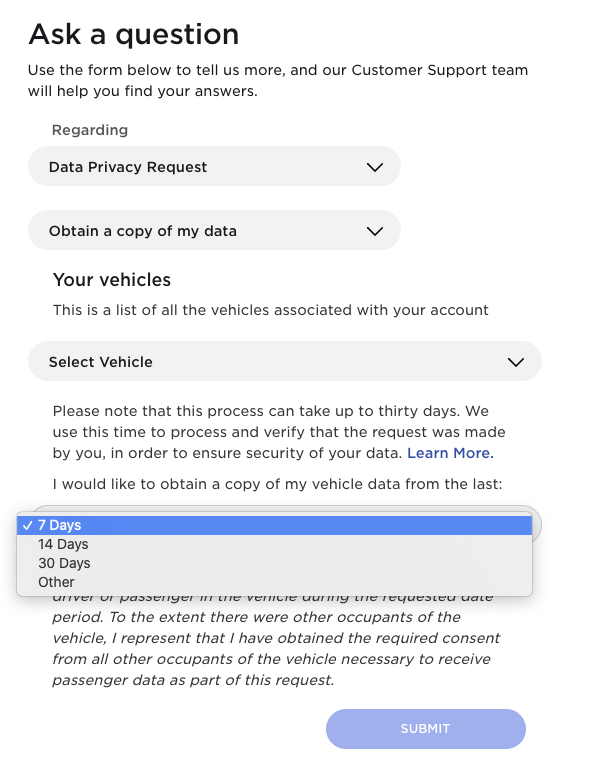Click the Ask a question heading

[134, 35]
